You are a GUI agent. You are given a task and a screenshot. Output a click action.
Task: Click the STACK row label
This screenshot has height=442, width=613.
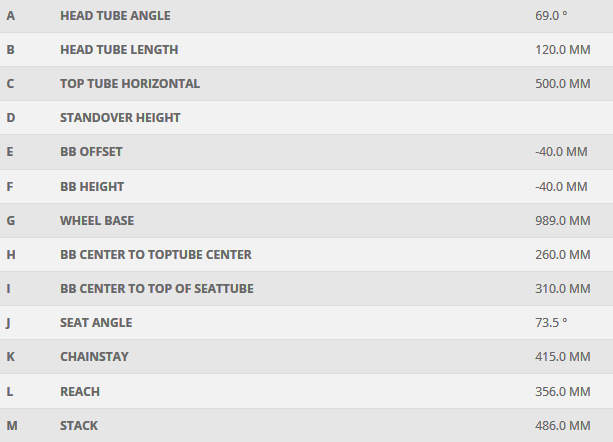click(x=79, y=426)
